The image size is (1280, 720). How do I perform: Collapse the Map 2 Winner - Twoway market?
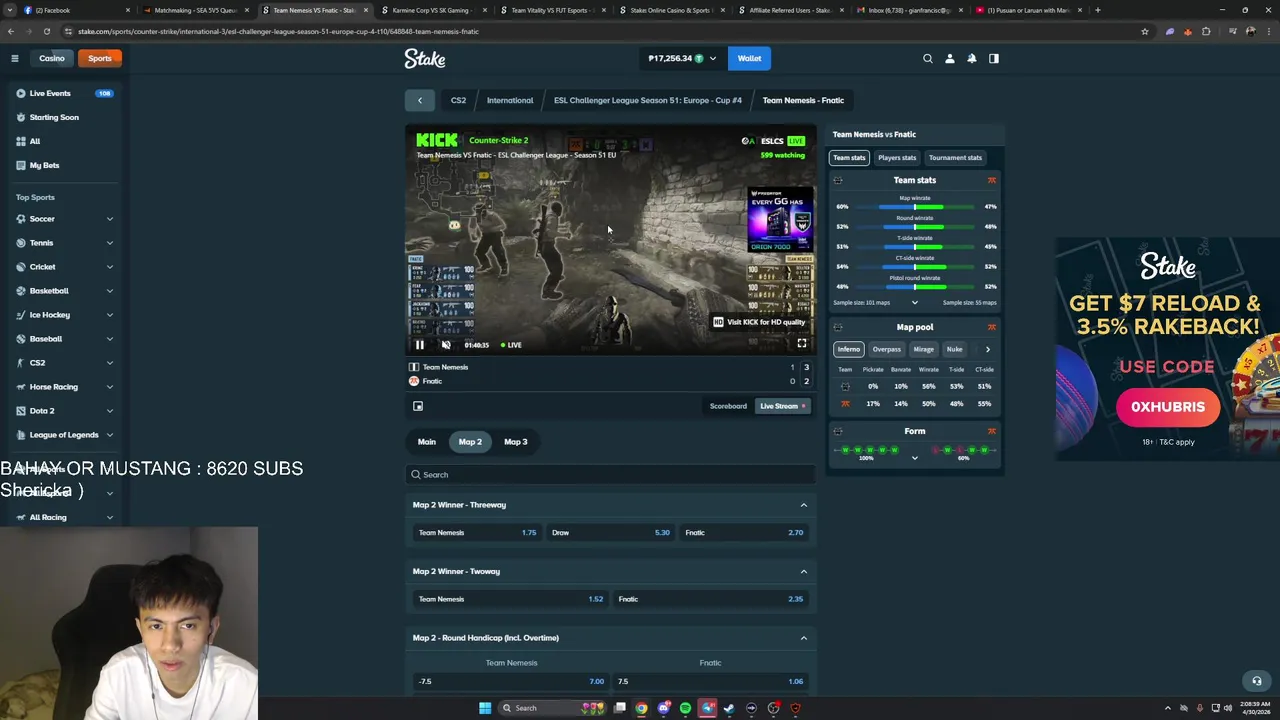[804, 571]
